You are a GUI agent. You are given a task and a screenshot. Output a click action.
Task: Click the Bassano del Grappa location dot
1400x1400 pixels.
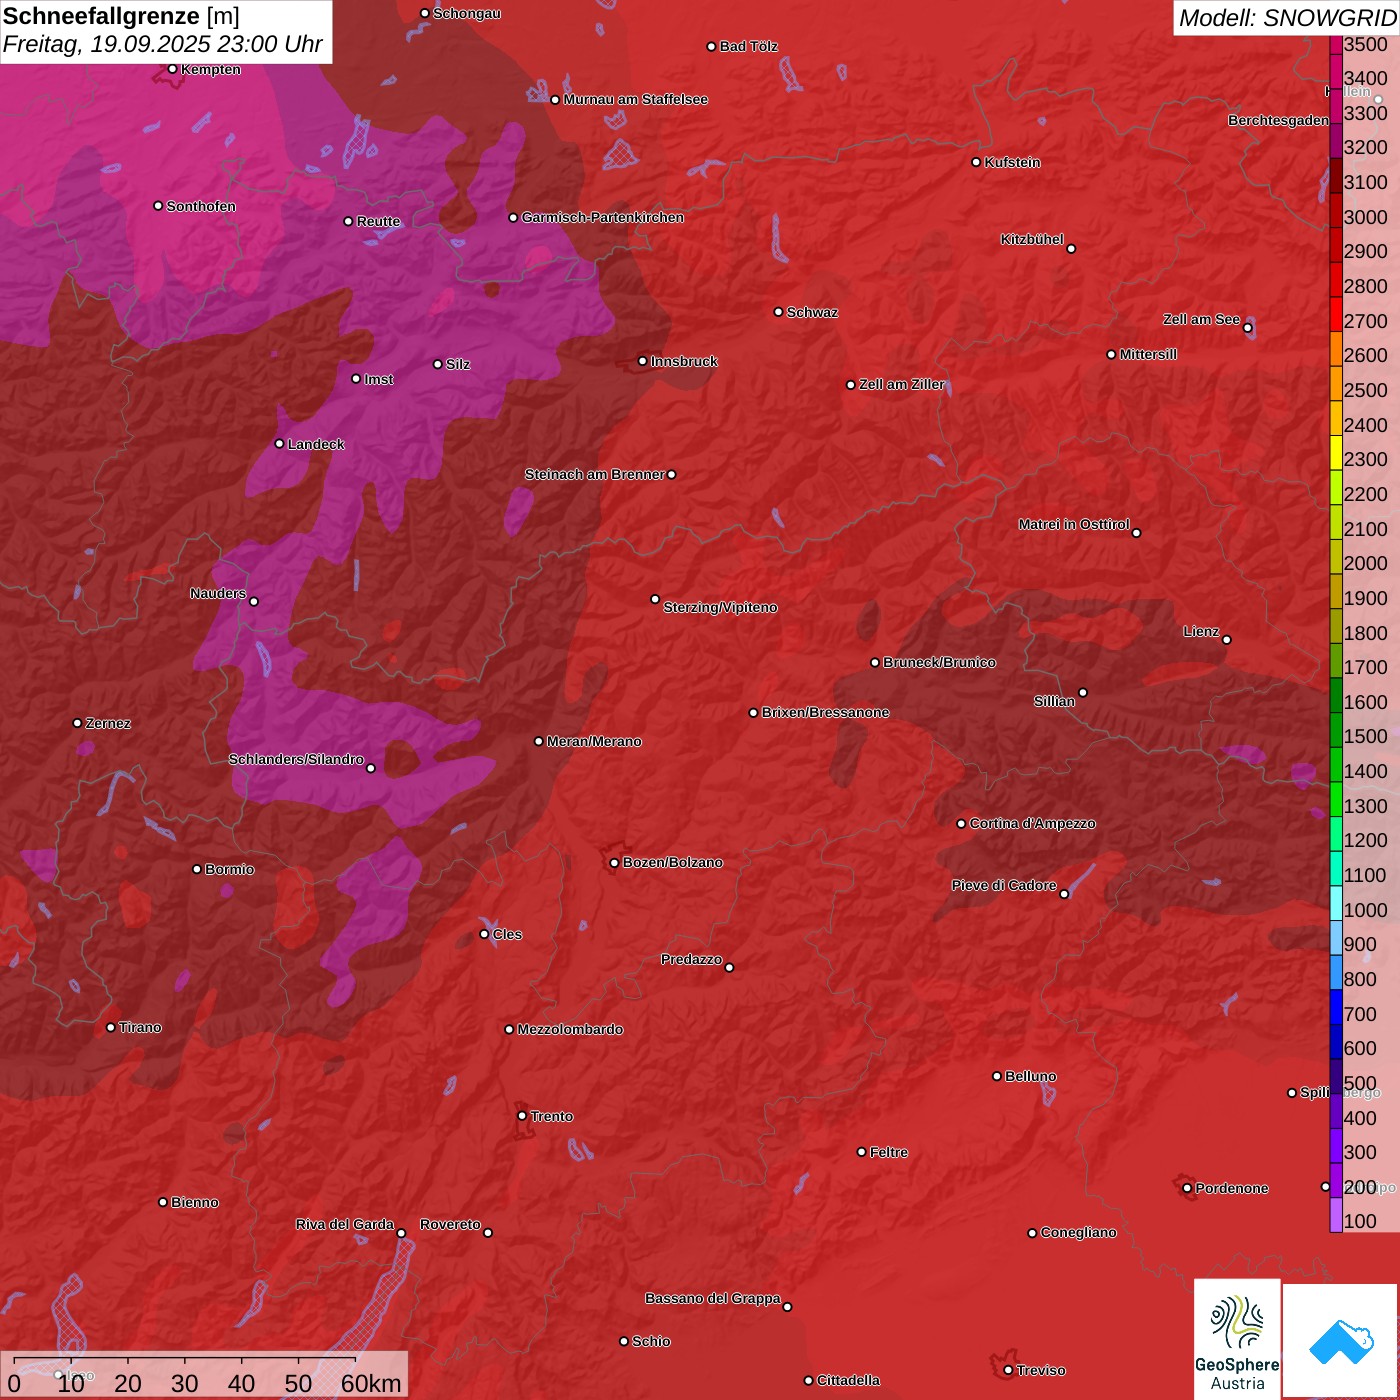pos(787,1307)
